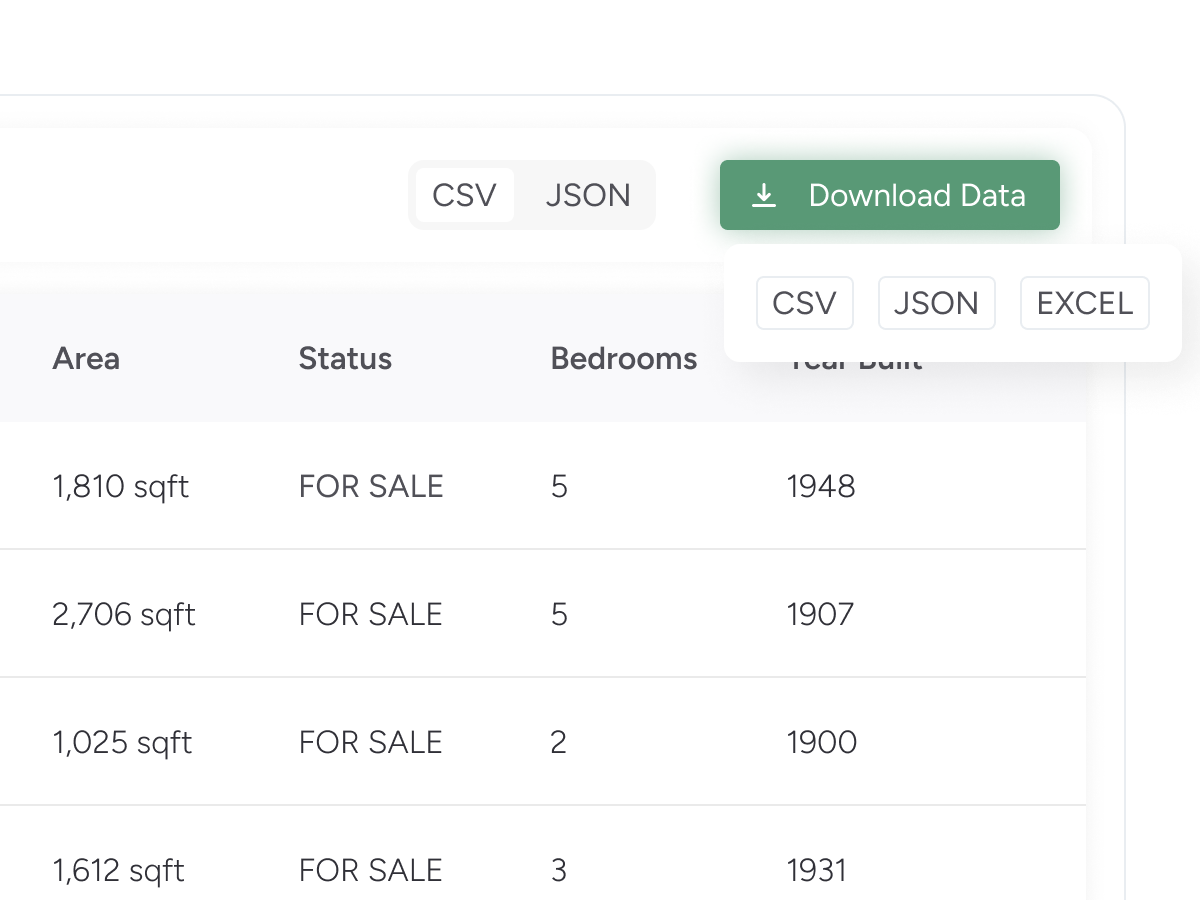Click the Download Data button label
This screenshot has height=900, width=1200.
coord(916,196)
